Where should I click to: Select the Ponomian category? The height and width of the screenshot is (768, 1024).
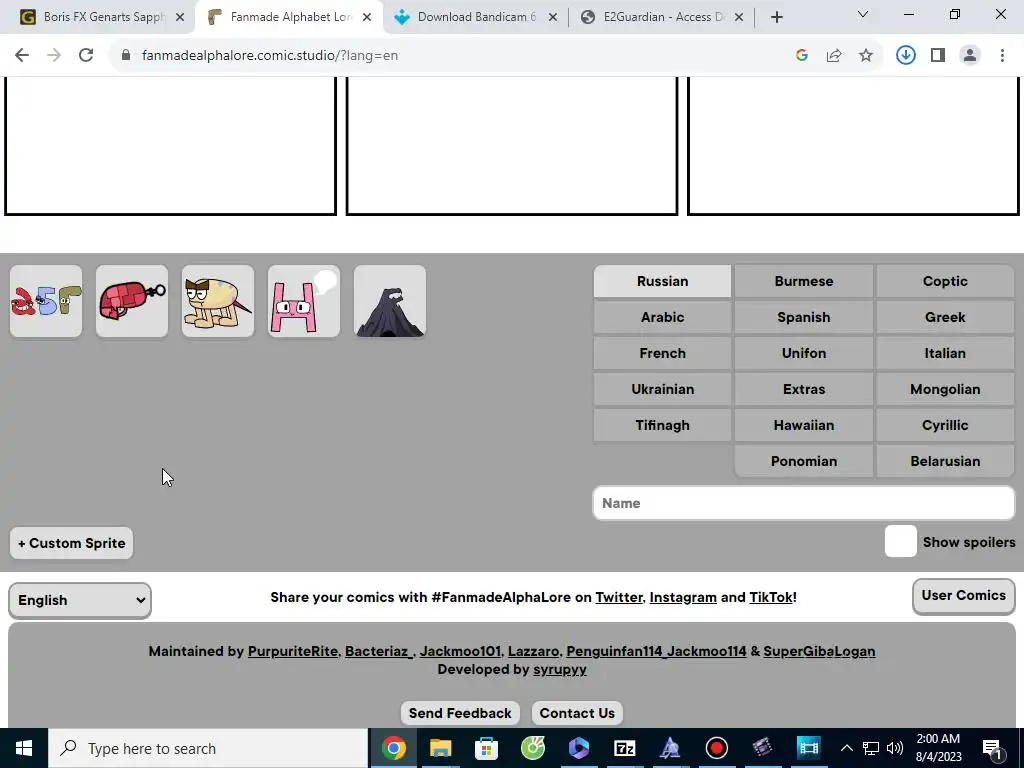tap(803, 460)
